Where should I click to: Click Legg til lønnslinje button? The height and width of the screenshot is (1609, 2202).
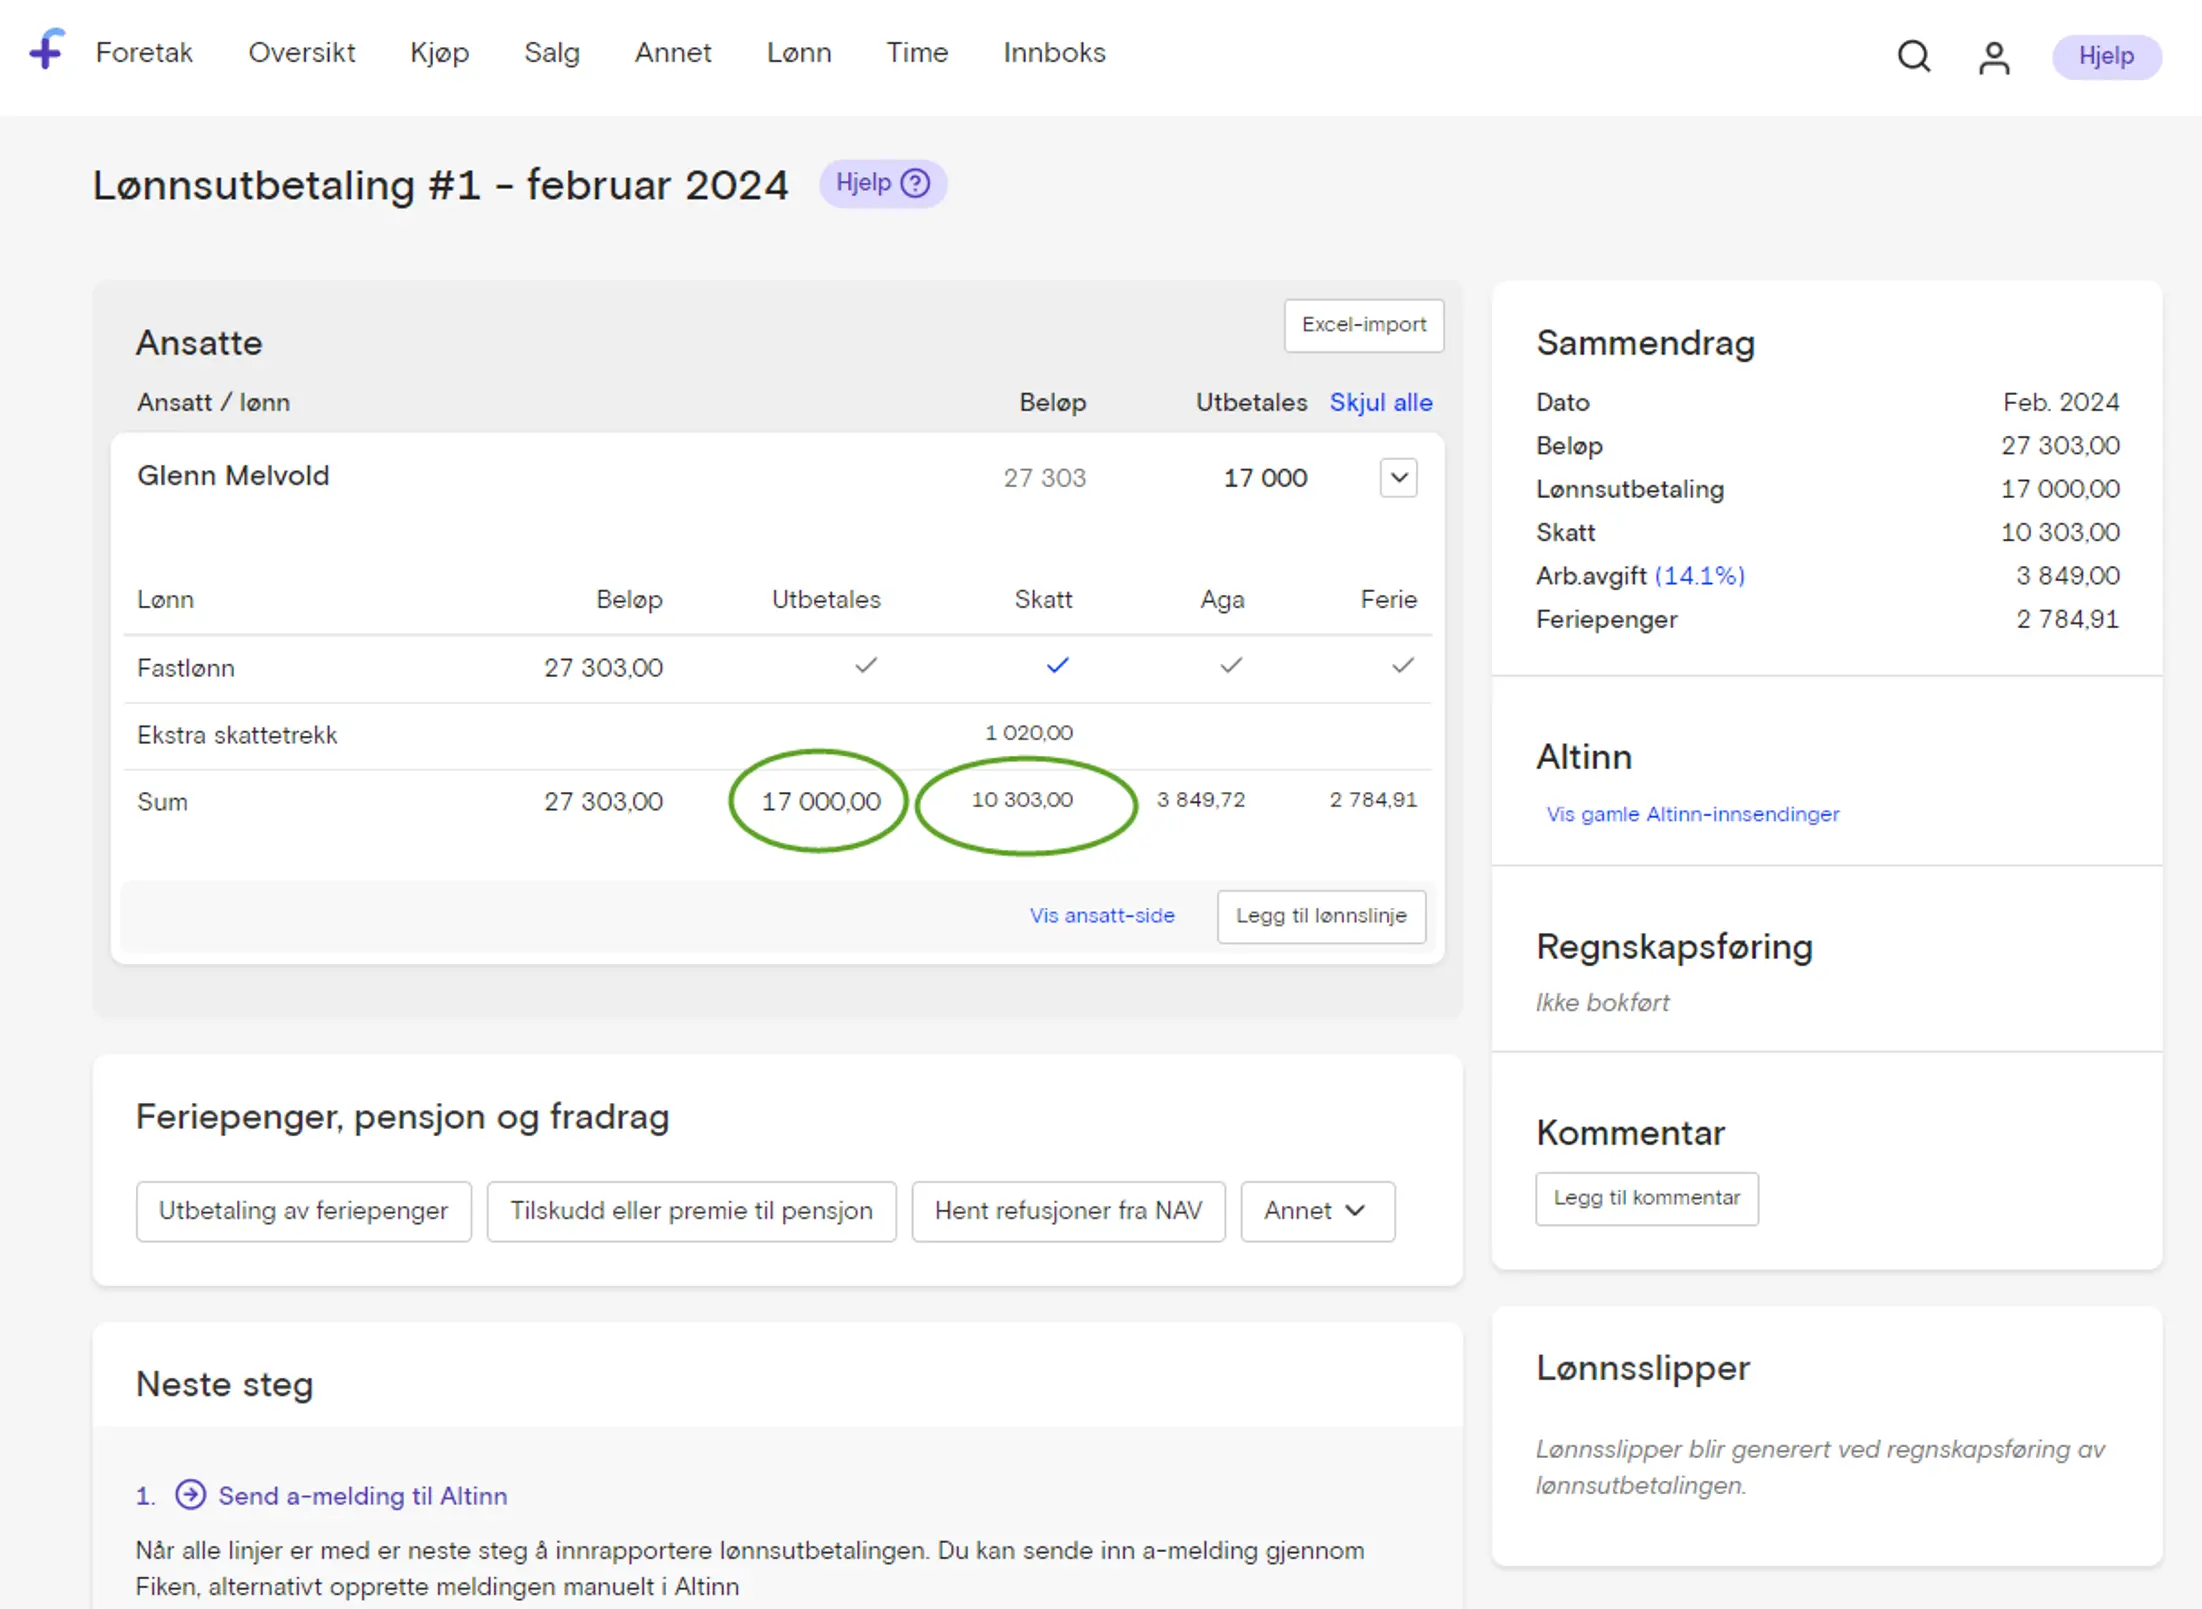pos(1320,916)
